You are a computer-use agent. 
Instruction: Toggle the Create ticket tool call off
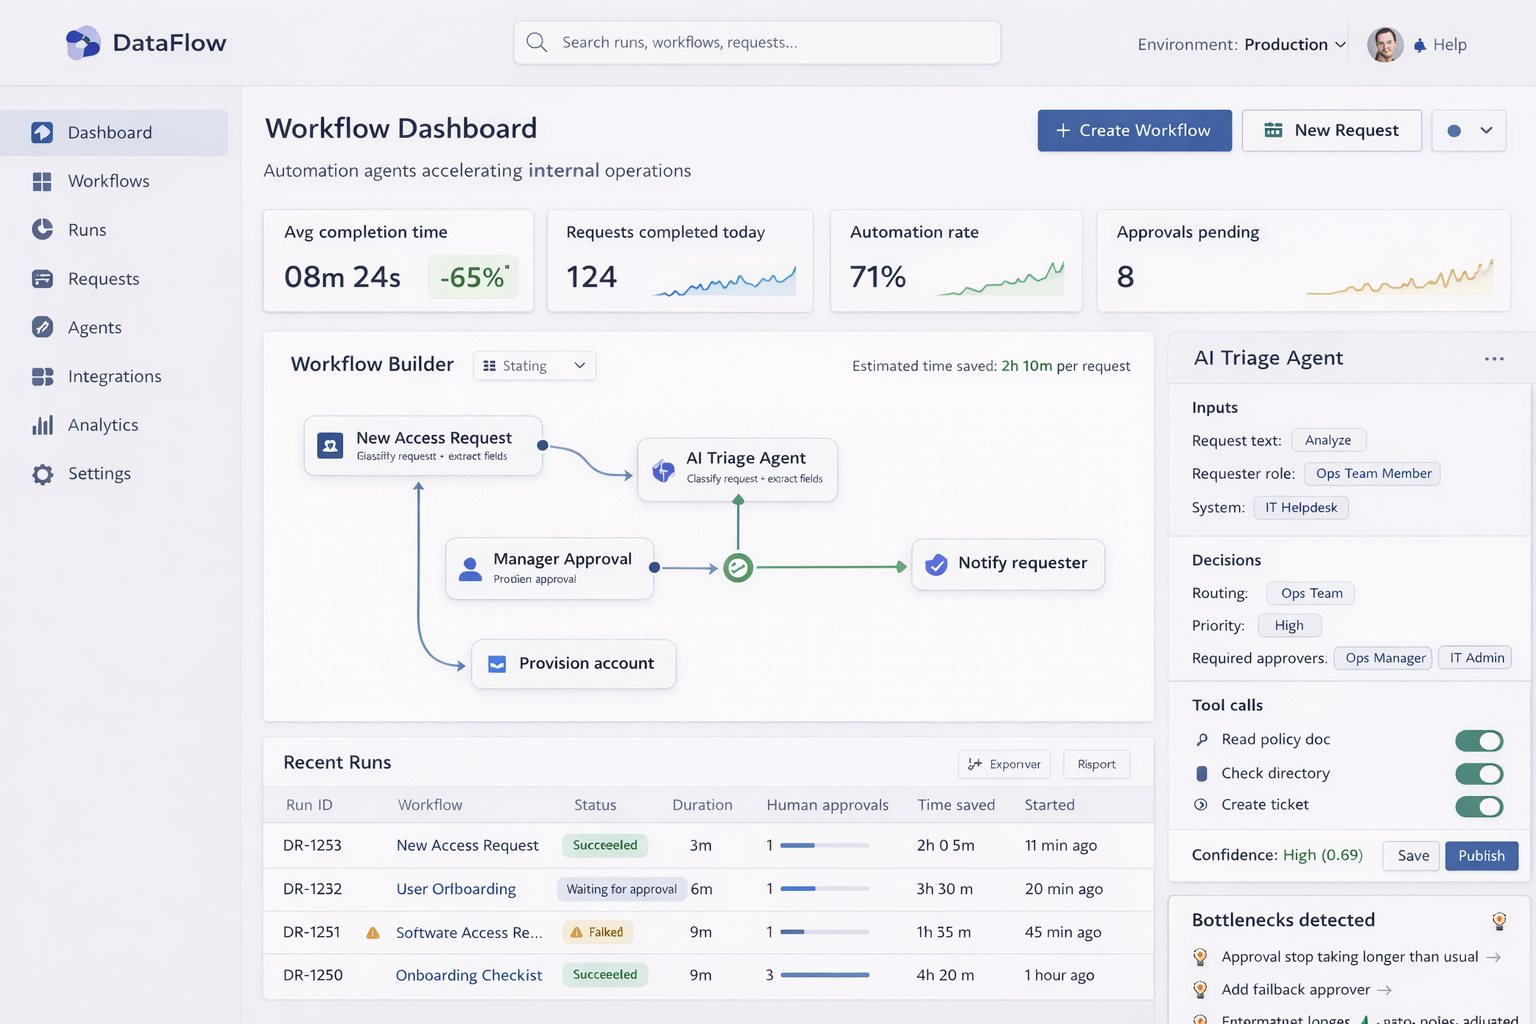(x=1479, y=806)
